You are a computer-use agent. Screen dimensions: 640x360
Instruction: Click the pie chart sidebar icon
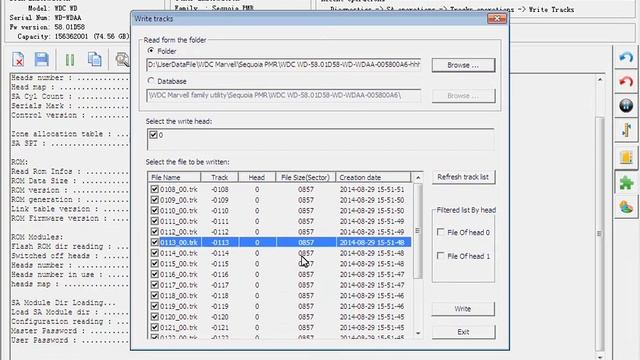(x=626, y=207)
